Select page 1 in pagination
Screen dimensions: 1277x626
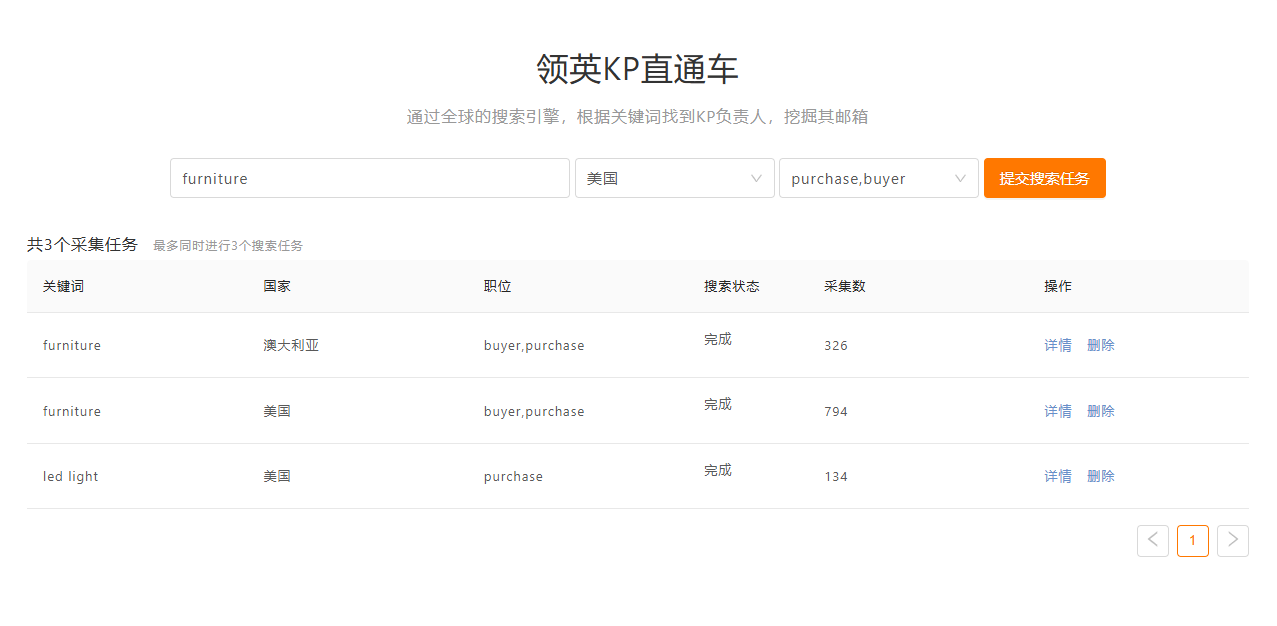pyautogui.click(x=1193, y=541)
